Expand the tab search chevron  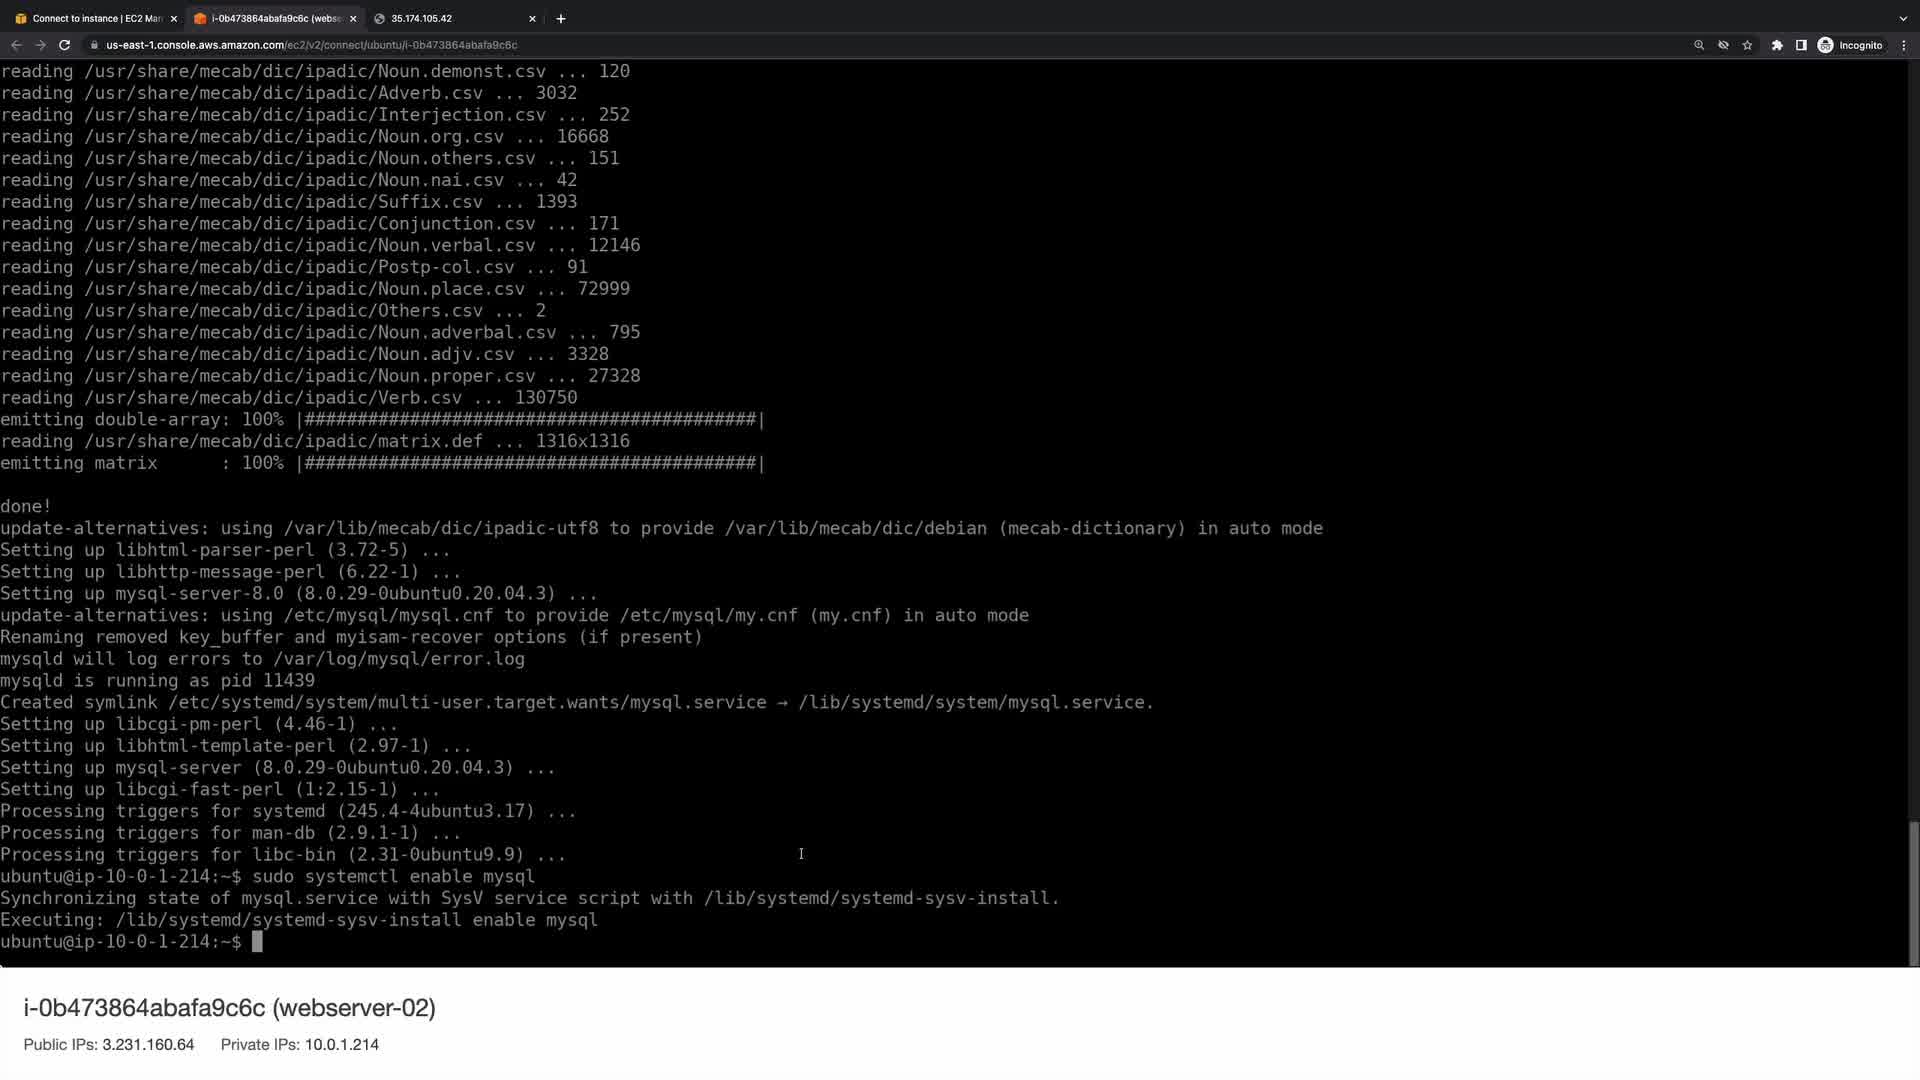click(x=1902, y=18)
